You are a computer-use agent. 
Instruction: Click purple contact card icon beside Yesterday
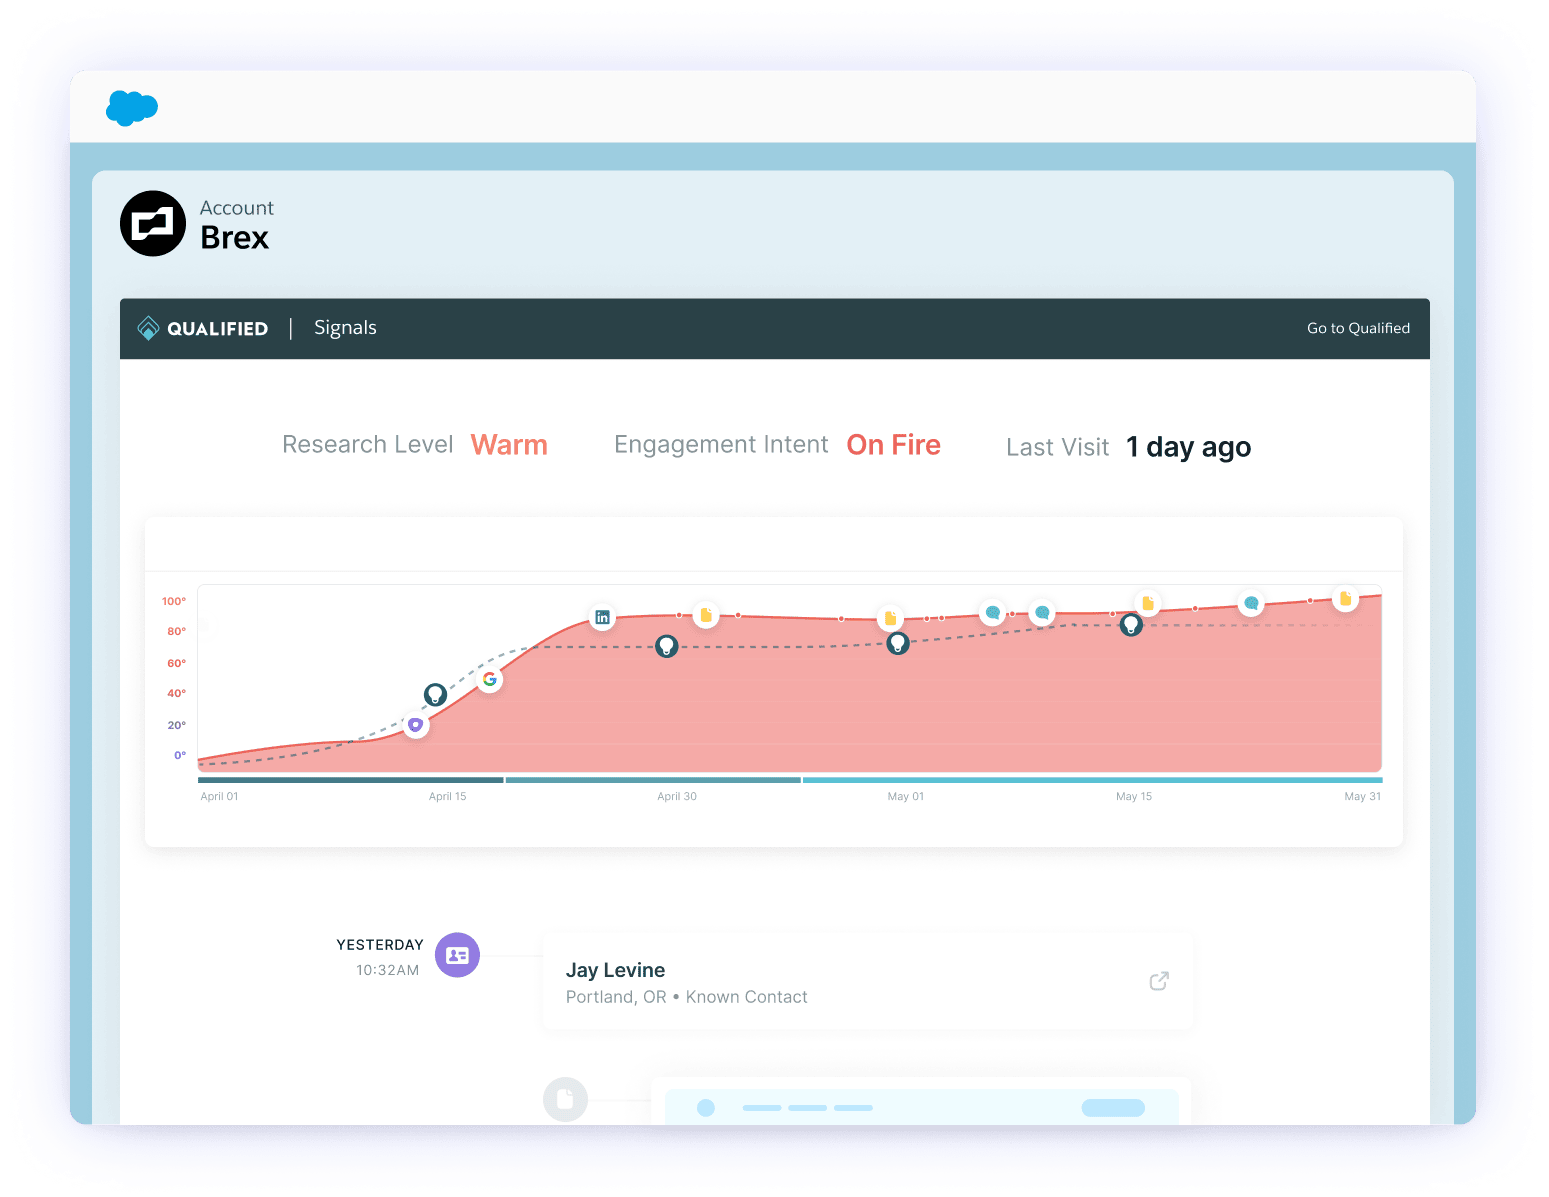[458, 955]
